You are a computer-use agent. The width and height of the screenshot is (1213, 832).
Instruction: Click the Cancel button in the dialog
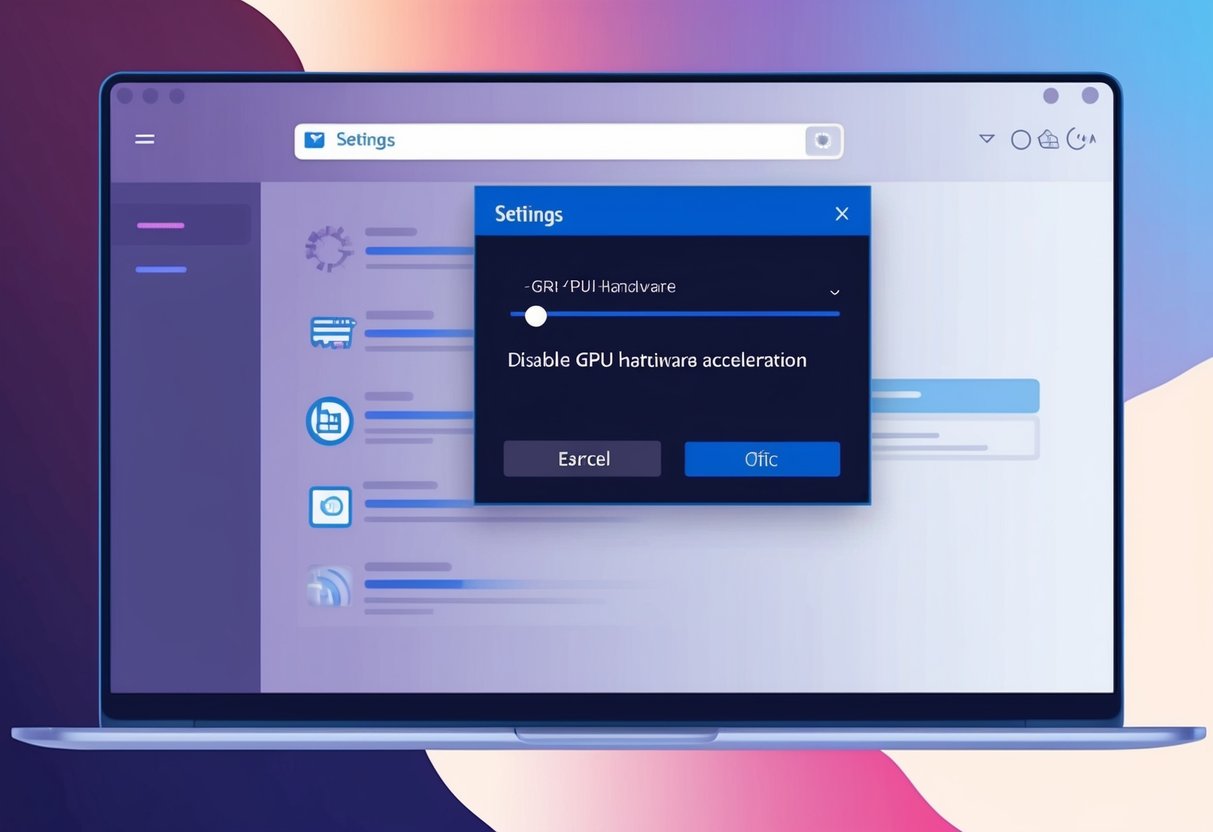[x=582, y=458]
